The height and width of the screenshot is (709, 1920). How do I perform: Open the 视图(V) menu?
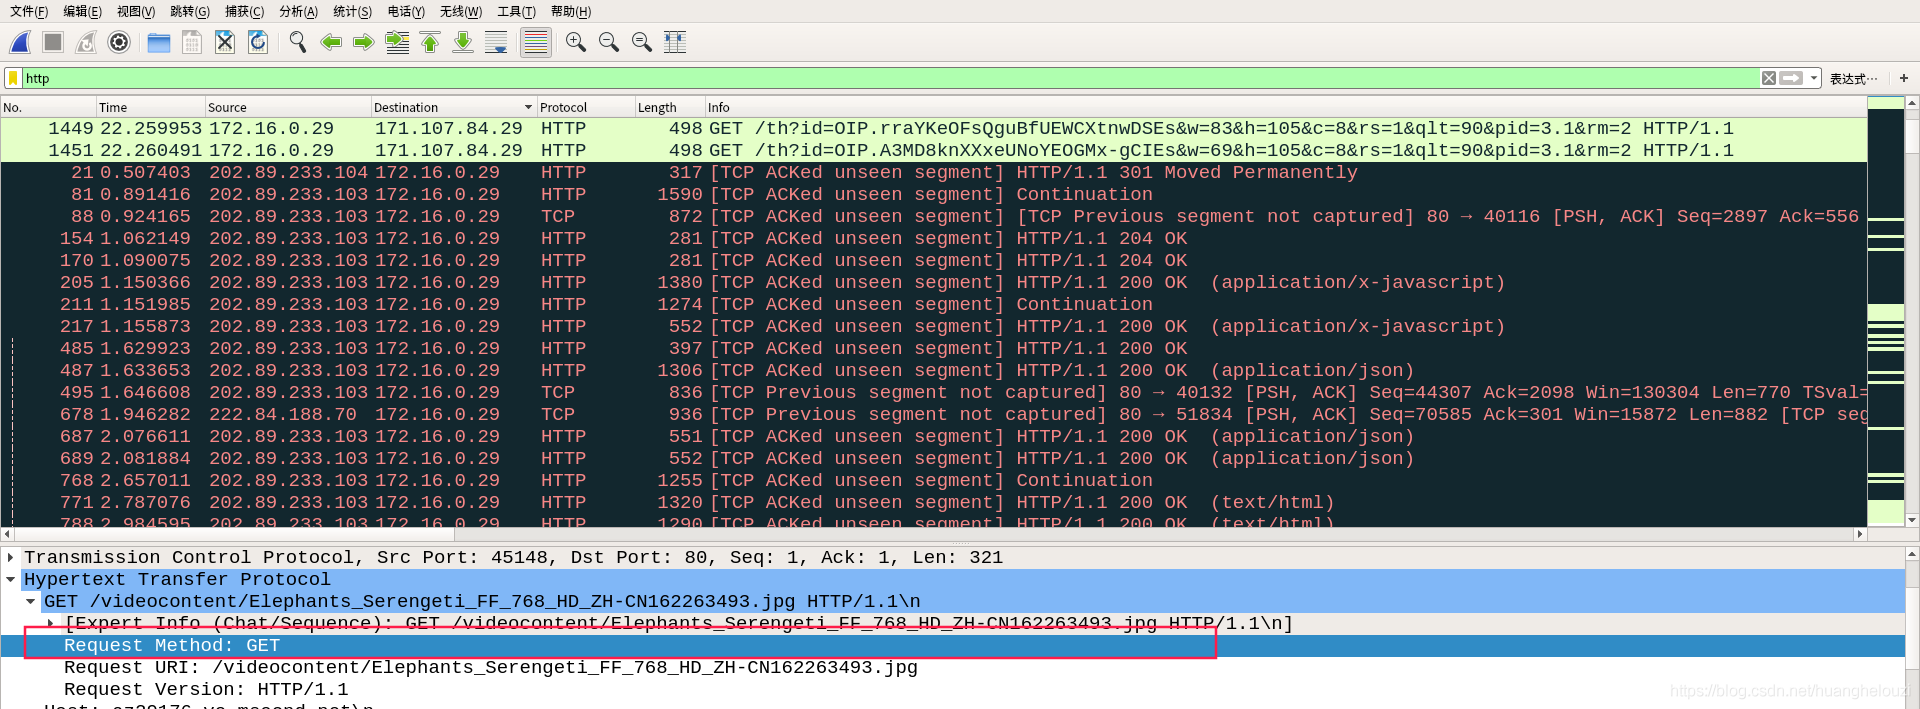(x=136, y=12)
